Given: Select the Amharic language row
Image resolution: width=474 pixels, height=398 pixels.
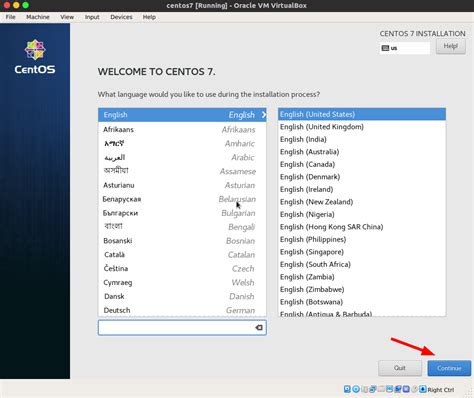Looking at the screenshot, I should coord(182,143).
